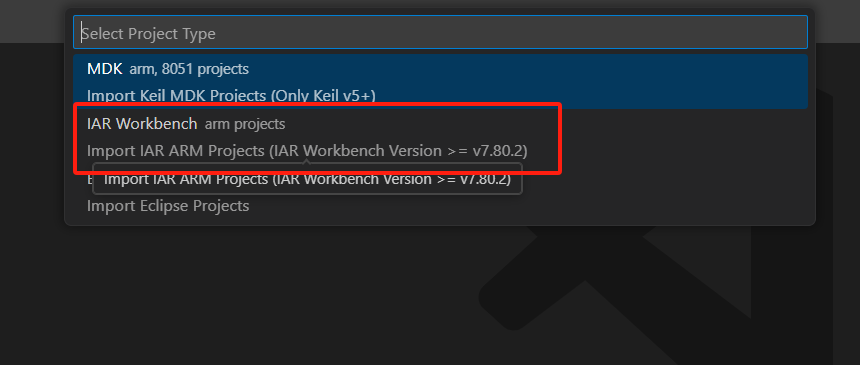Choose IAR Workbench from the list
This screenshot has width=860, height=365.
point(440,137)
